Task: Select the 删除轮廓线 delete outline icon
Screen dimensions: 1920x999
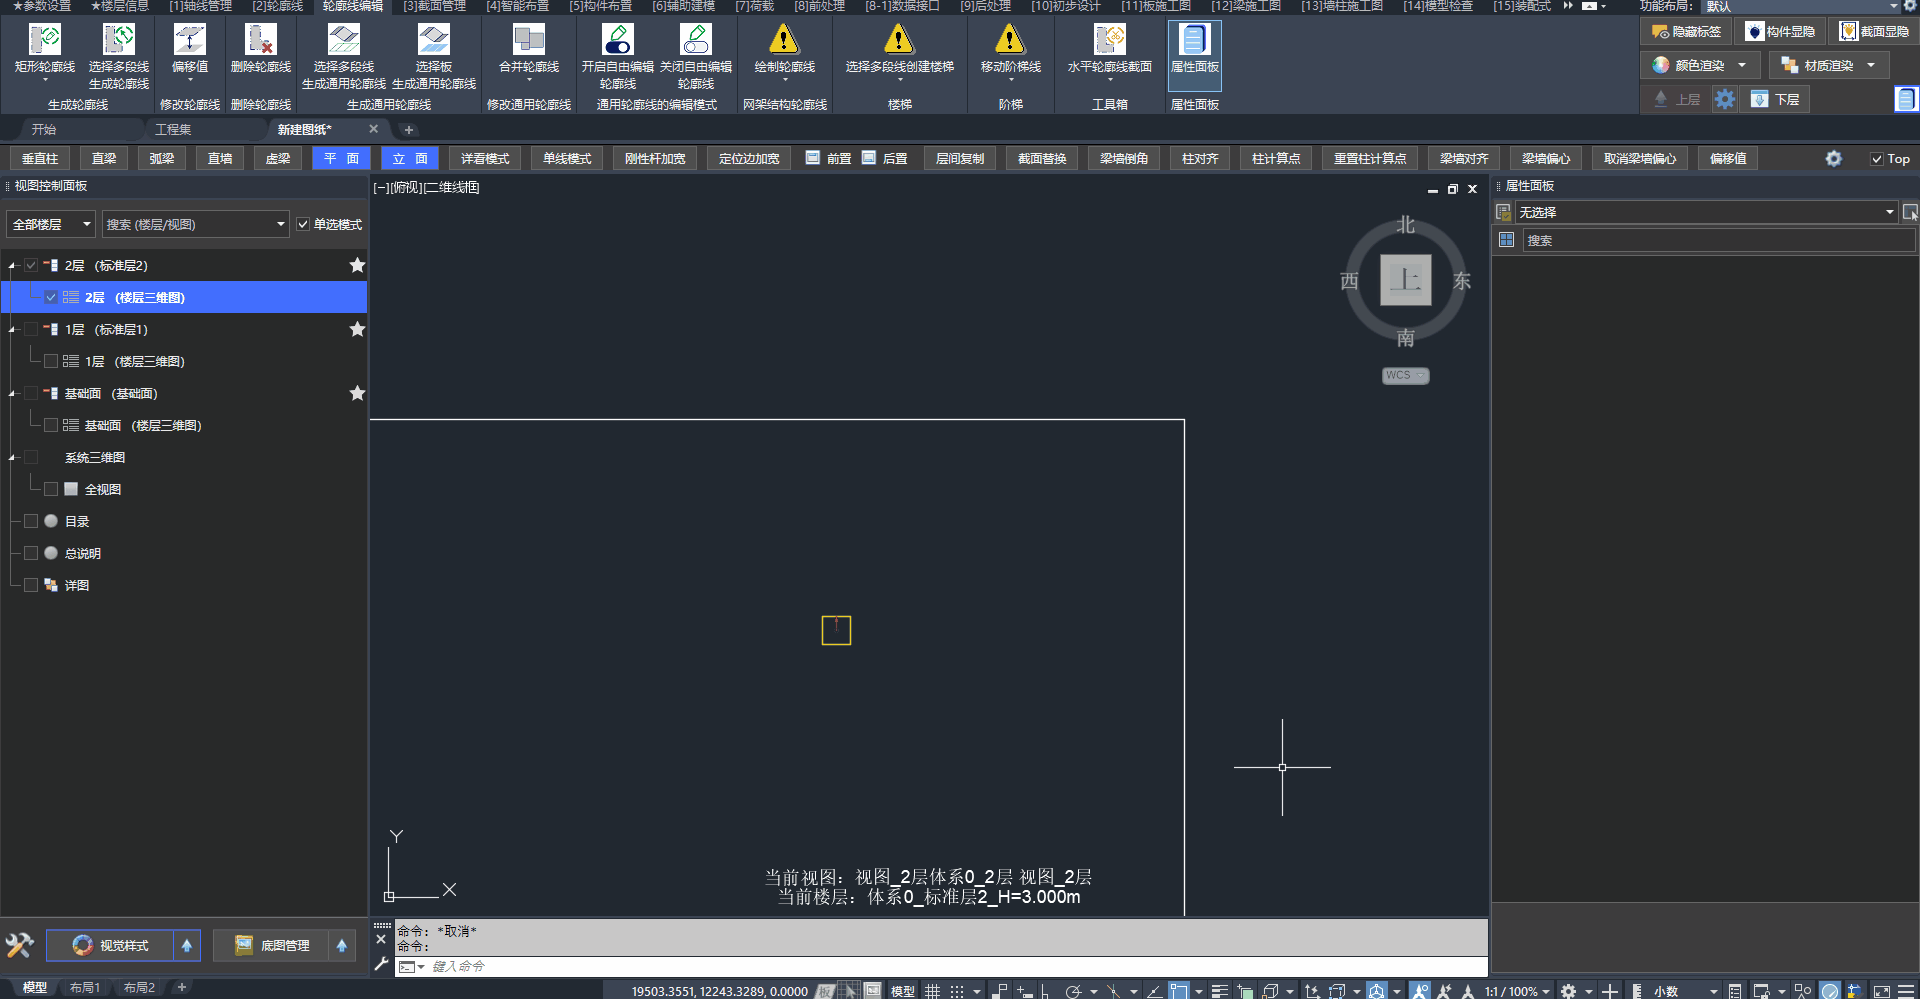Action: 260,40
